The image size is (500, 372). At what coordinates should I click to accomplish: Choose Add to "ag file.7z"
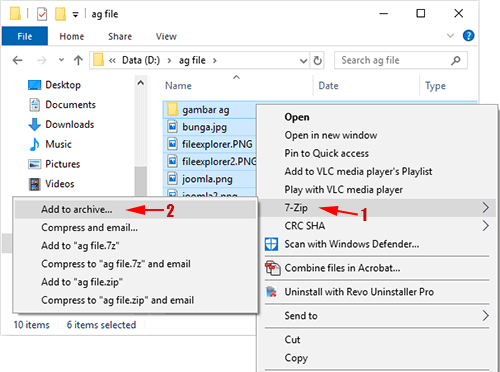[135, 246]
